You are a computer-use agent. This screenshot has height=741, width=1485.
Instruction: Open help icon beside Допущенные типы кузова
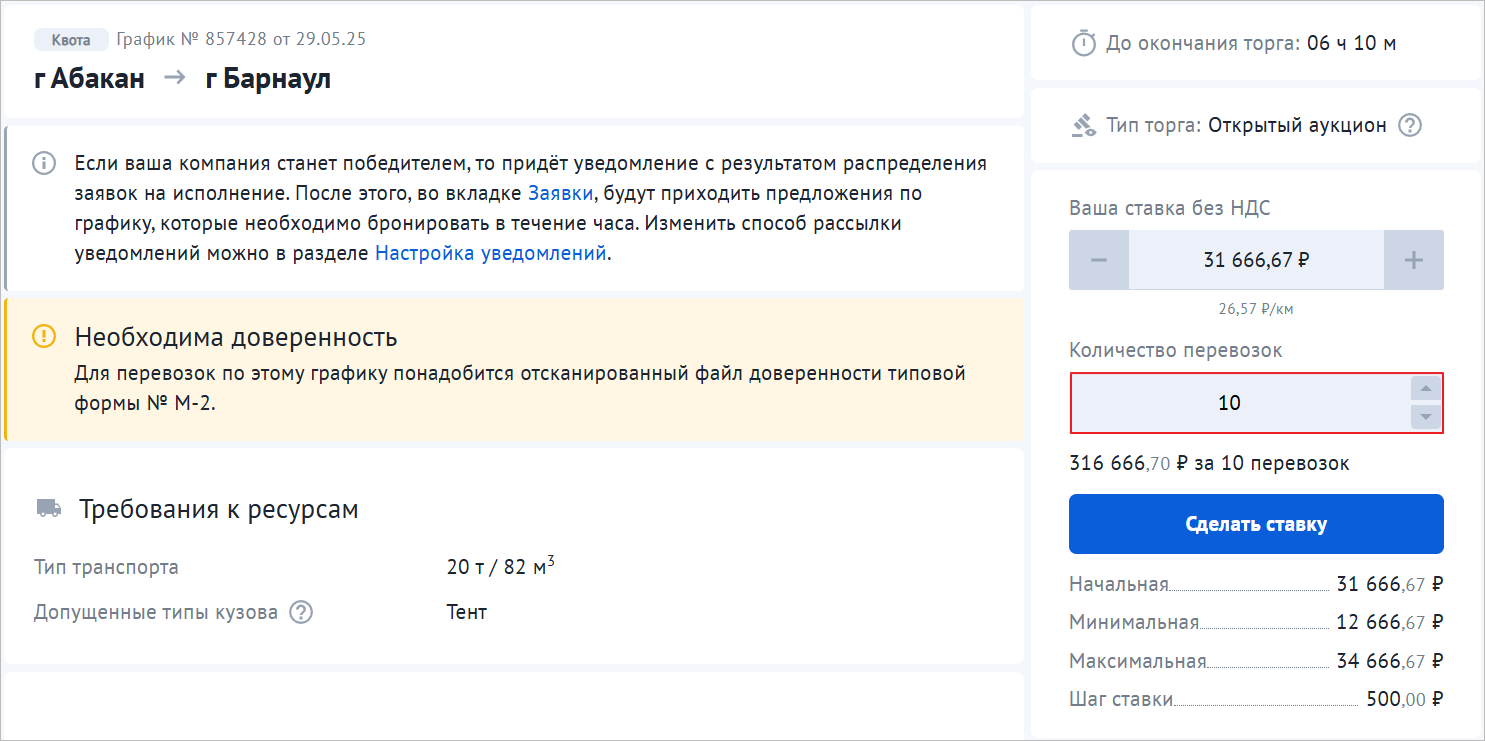[x=301, y=612]
